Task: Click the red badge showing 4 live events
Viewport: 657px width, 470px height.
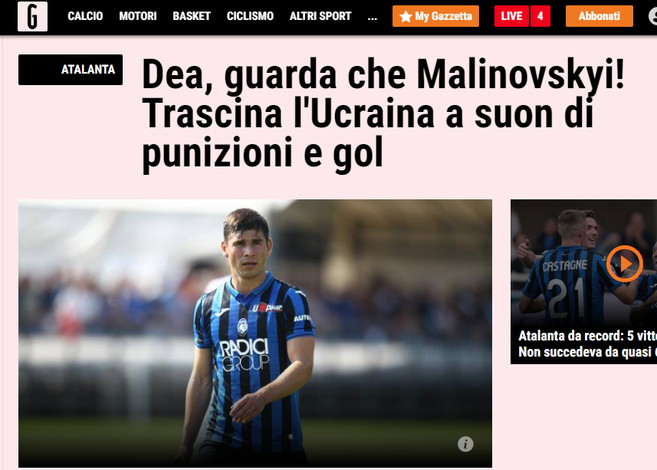Action: 540,16
